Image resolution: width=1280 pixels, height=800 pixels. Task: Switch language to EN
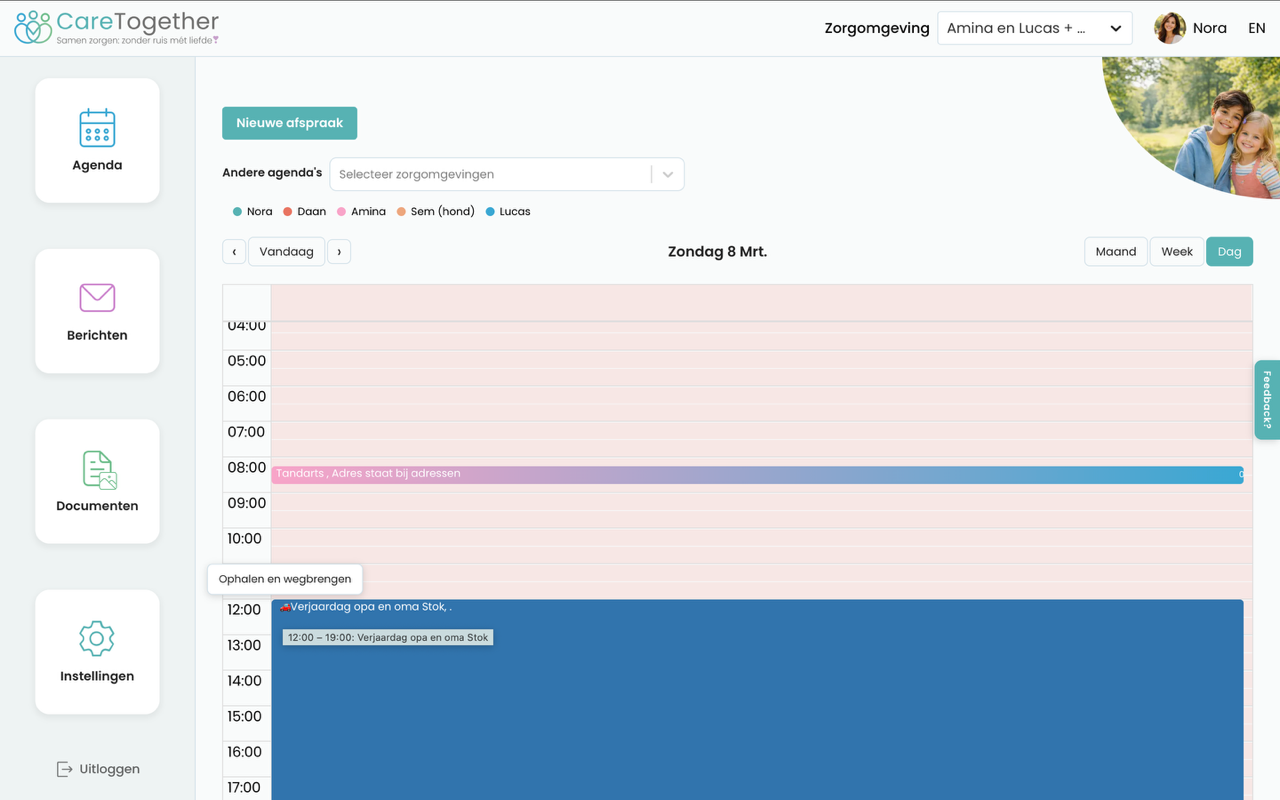pos(1257,28)
